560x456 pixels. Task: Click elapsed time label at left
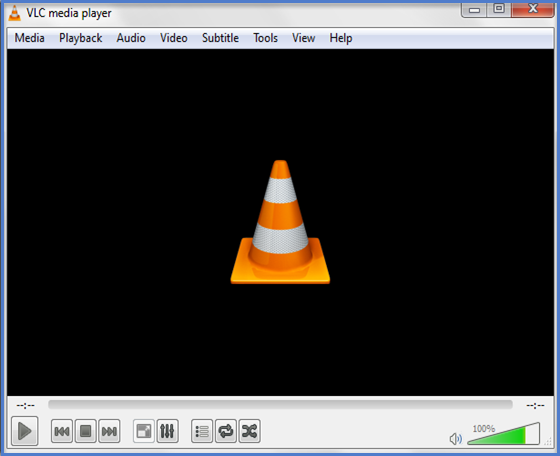(x=25, y=405)
